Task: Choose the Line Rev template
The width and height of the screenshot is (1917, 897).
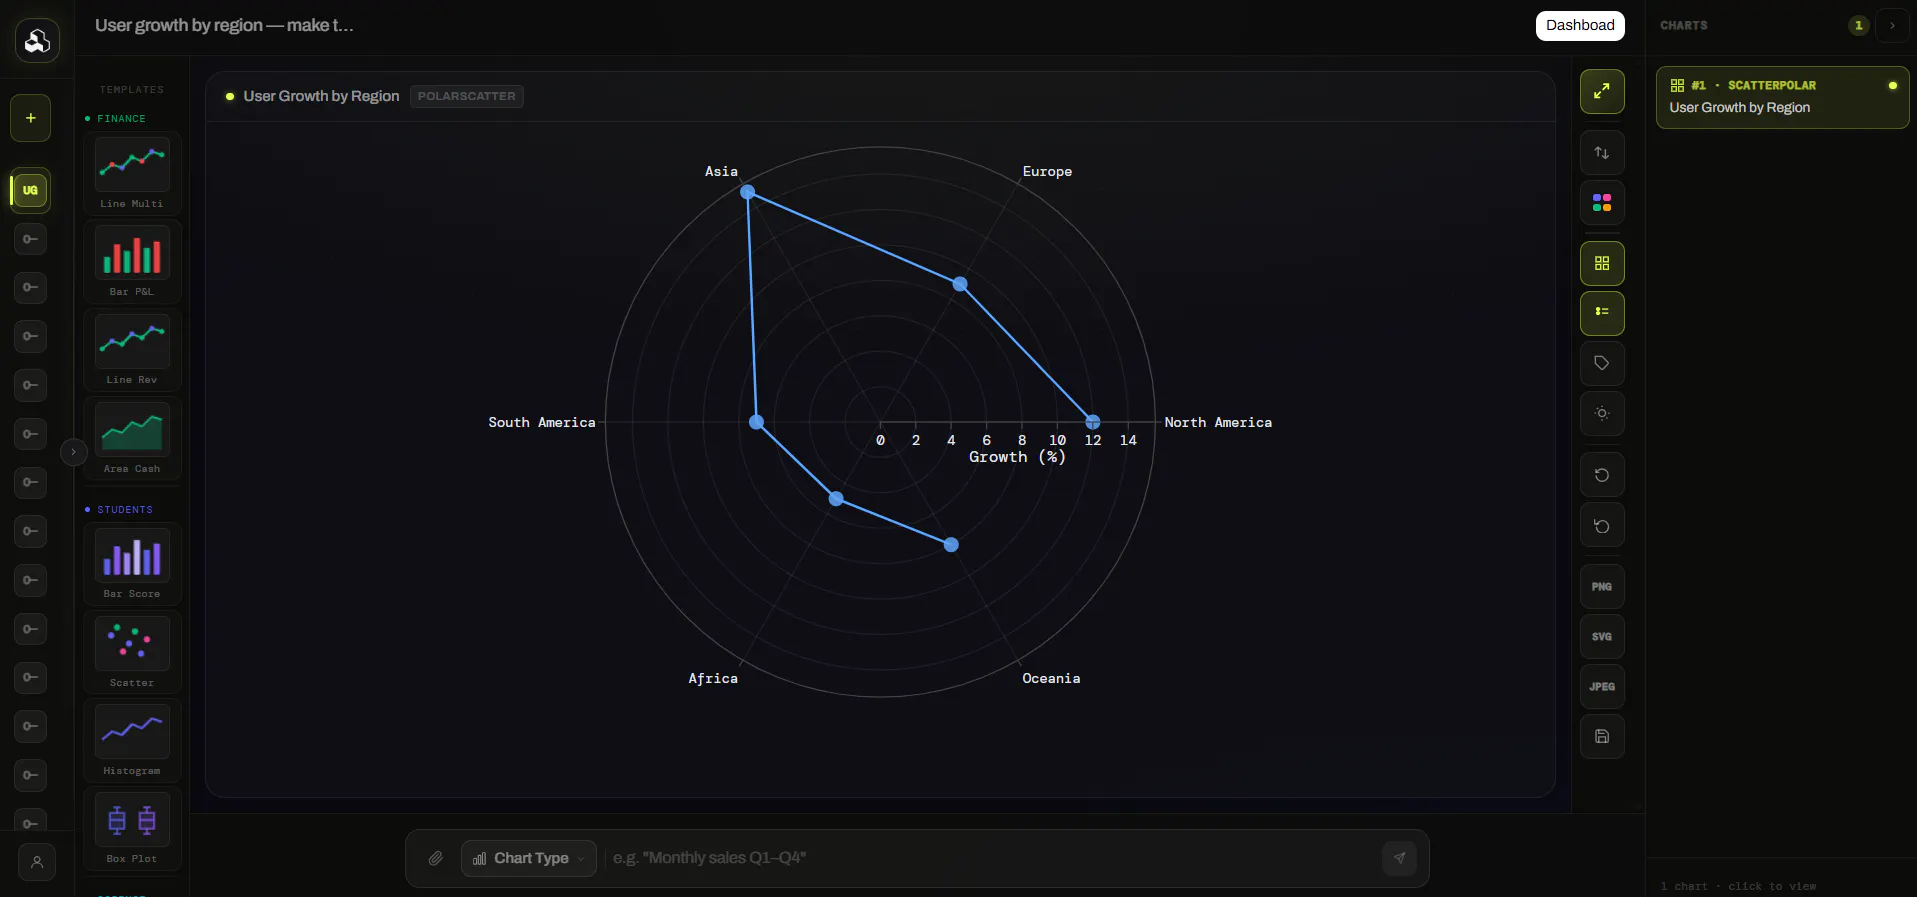Action: [132, 350]
